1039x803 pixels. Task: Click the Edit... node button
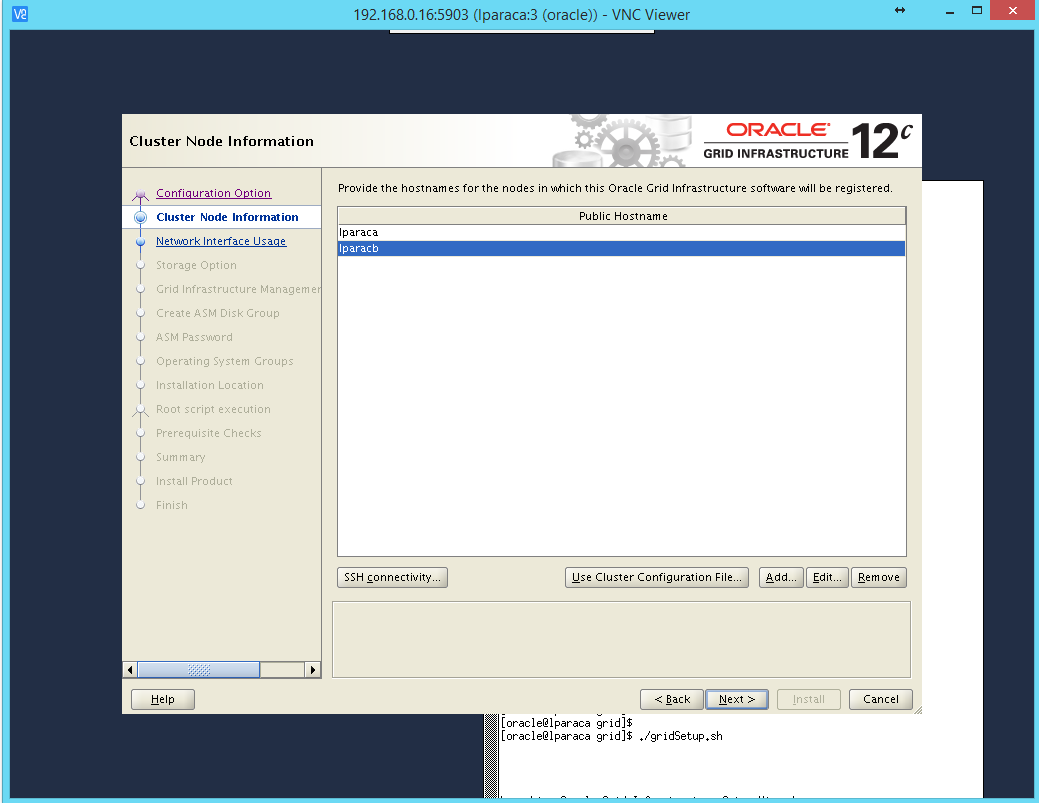point(827,577)
